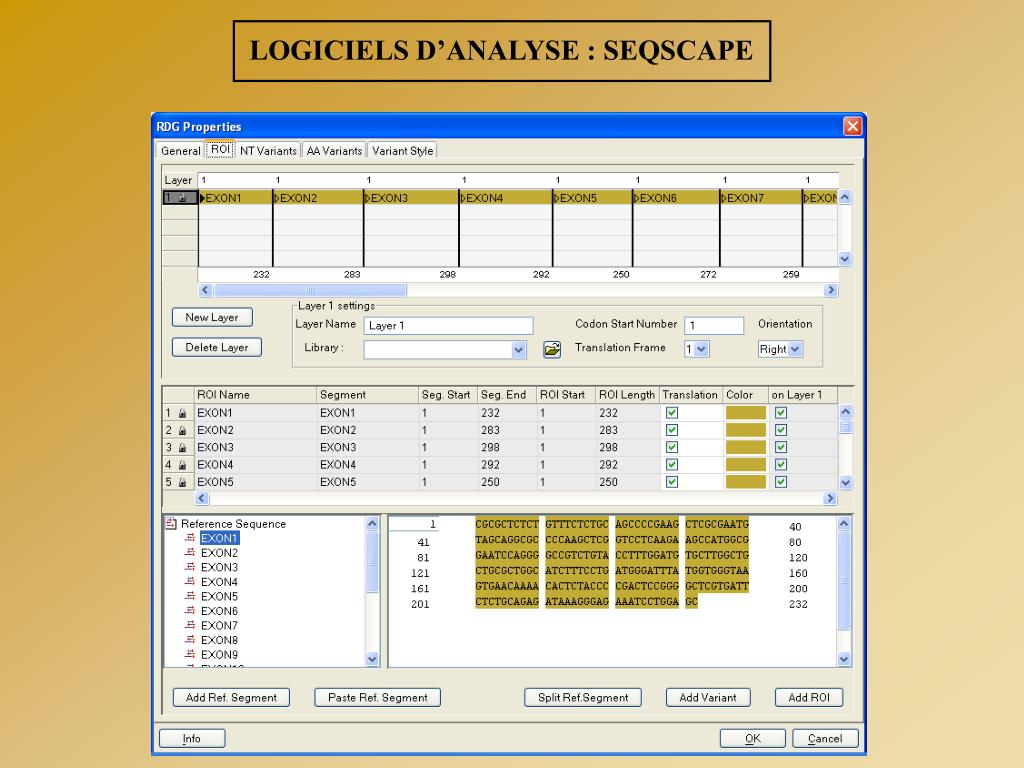Click the segment icon beside EXON9 in tree
The width and height of the screenshot is (1024, 768).
click(x=190, y=654)
